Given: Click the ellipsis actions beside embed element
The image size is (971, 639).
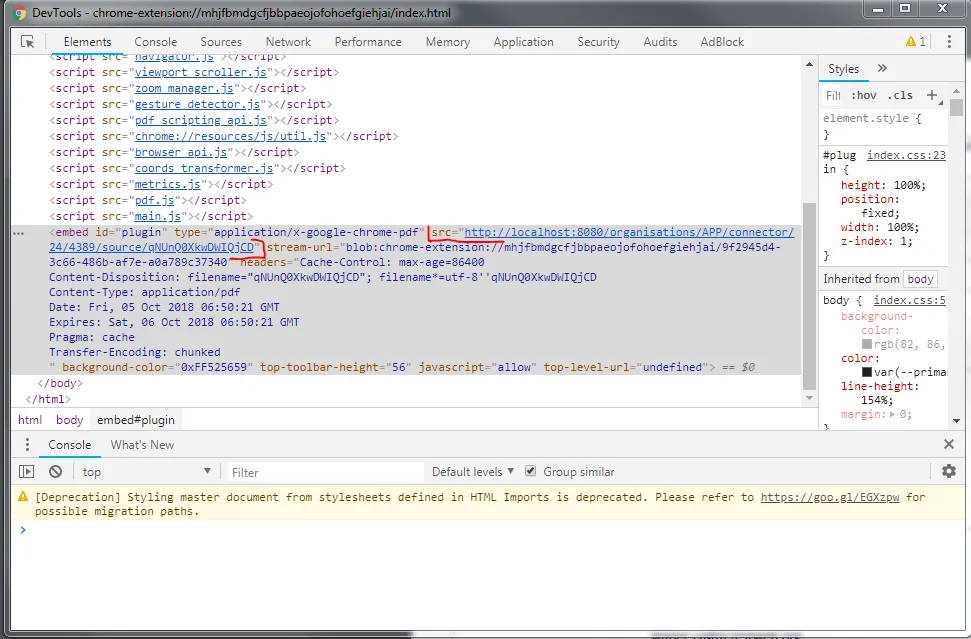Looking at the screenshot, I should (19, 233).
